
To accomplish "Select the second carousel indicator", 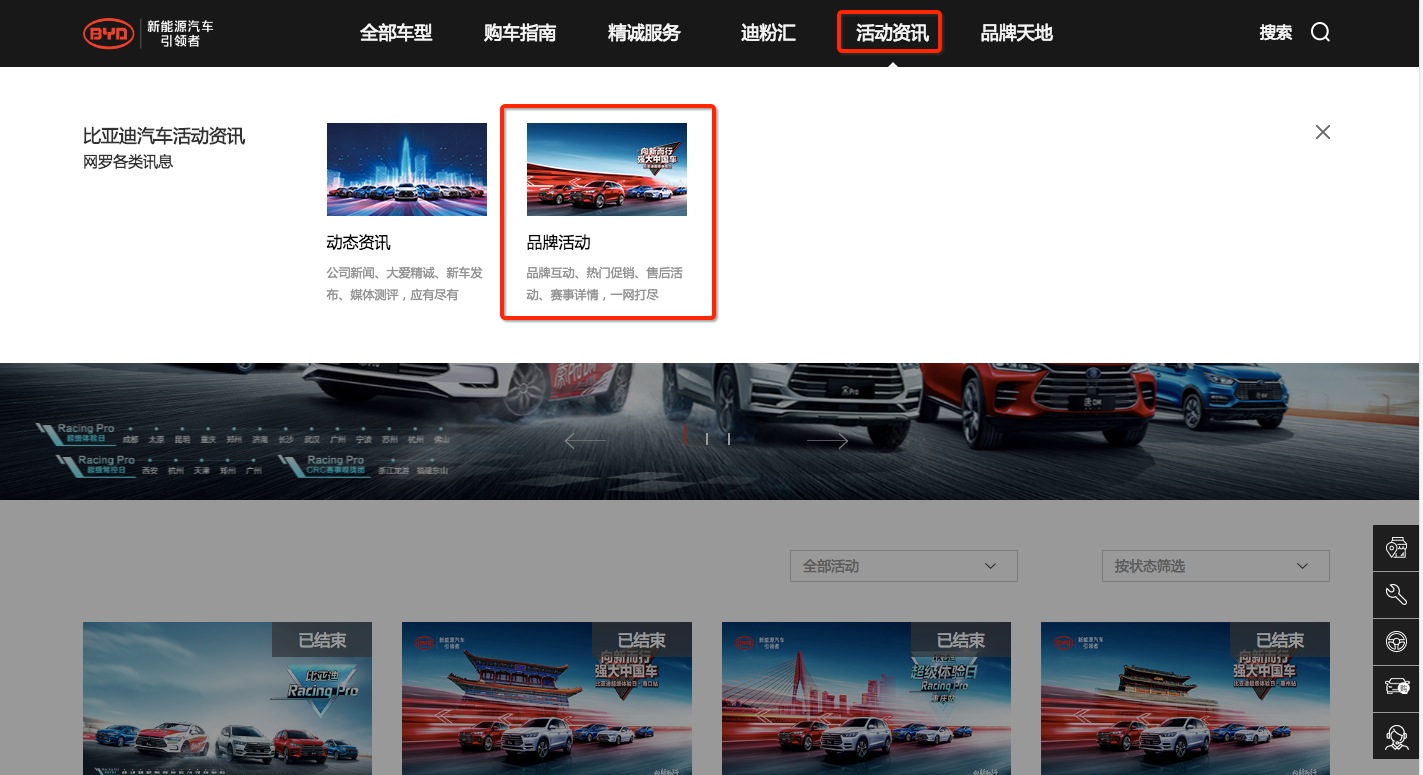I will (x=707, y=439).
